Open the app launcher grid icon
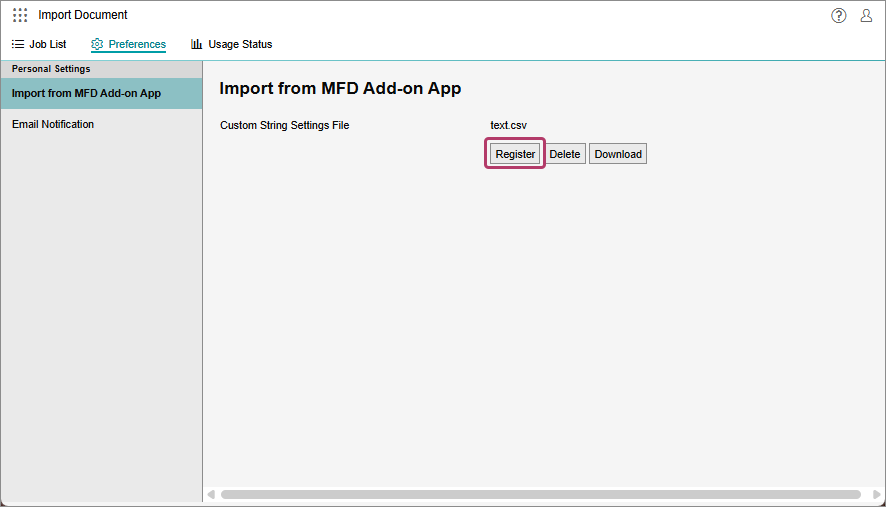Viewport: 886px width, 507px height. [20, 15]
